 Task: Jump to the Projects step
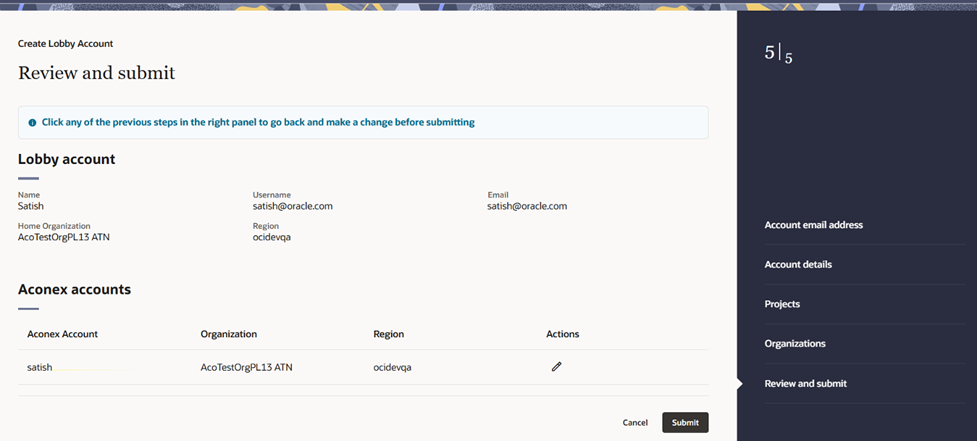coord(782,304)
